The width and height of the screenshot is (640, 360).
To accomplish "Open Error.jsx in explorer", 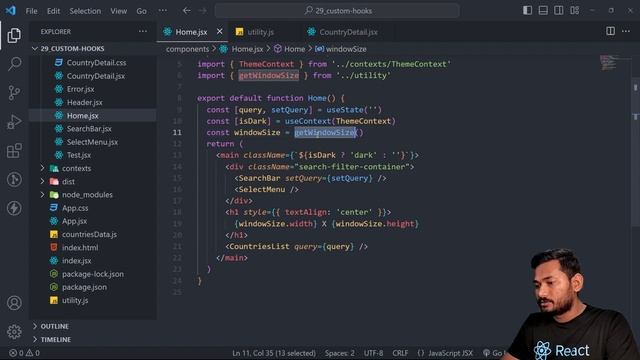I will click(x=80, y=89).
